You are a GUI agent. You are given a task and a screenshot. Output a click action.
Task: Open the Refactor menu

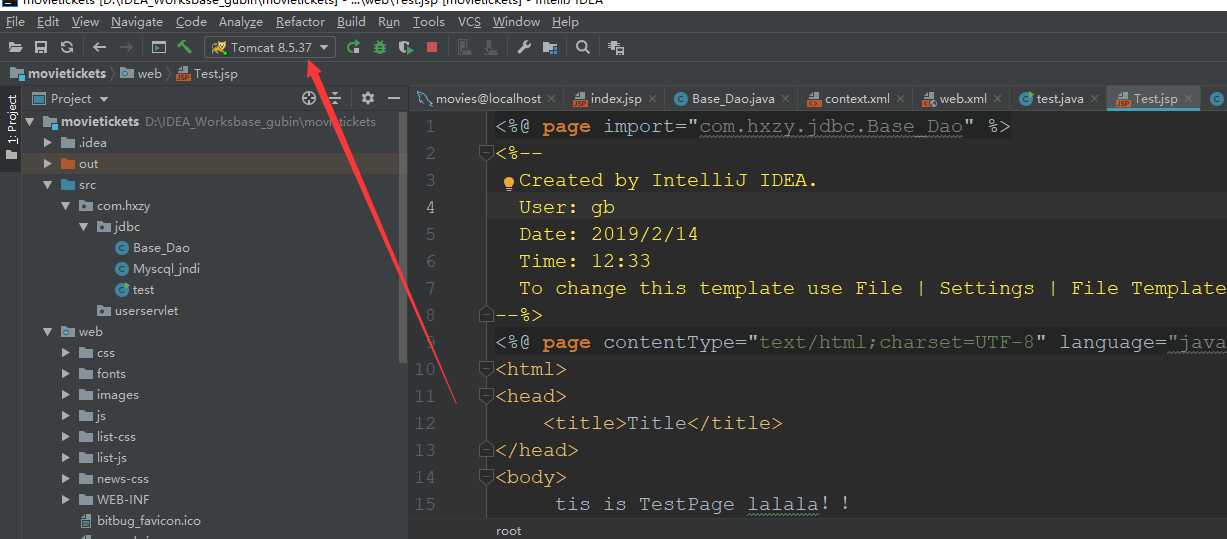pyautogui.click(x=300, y=21)
